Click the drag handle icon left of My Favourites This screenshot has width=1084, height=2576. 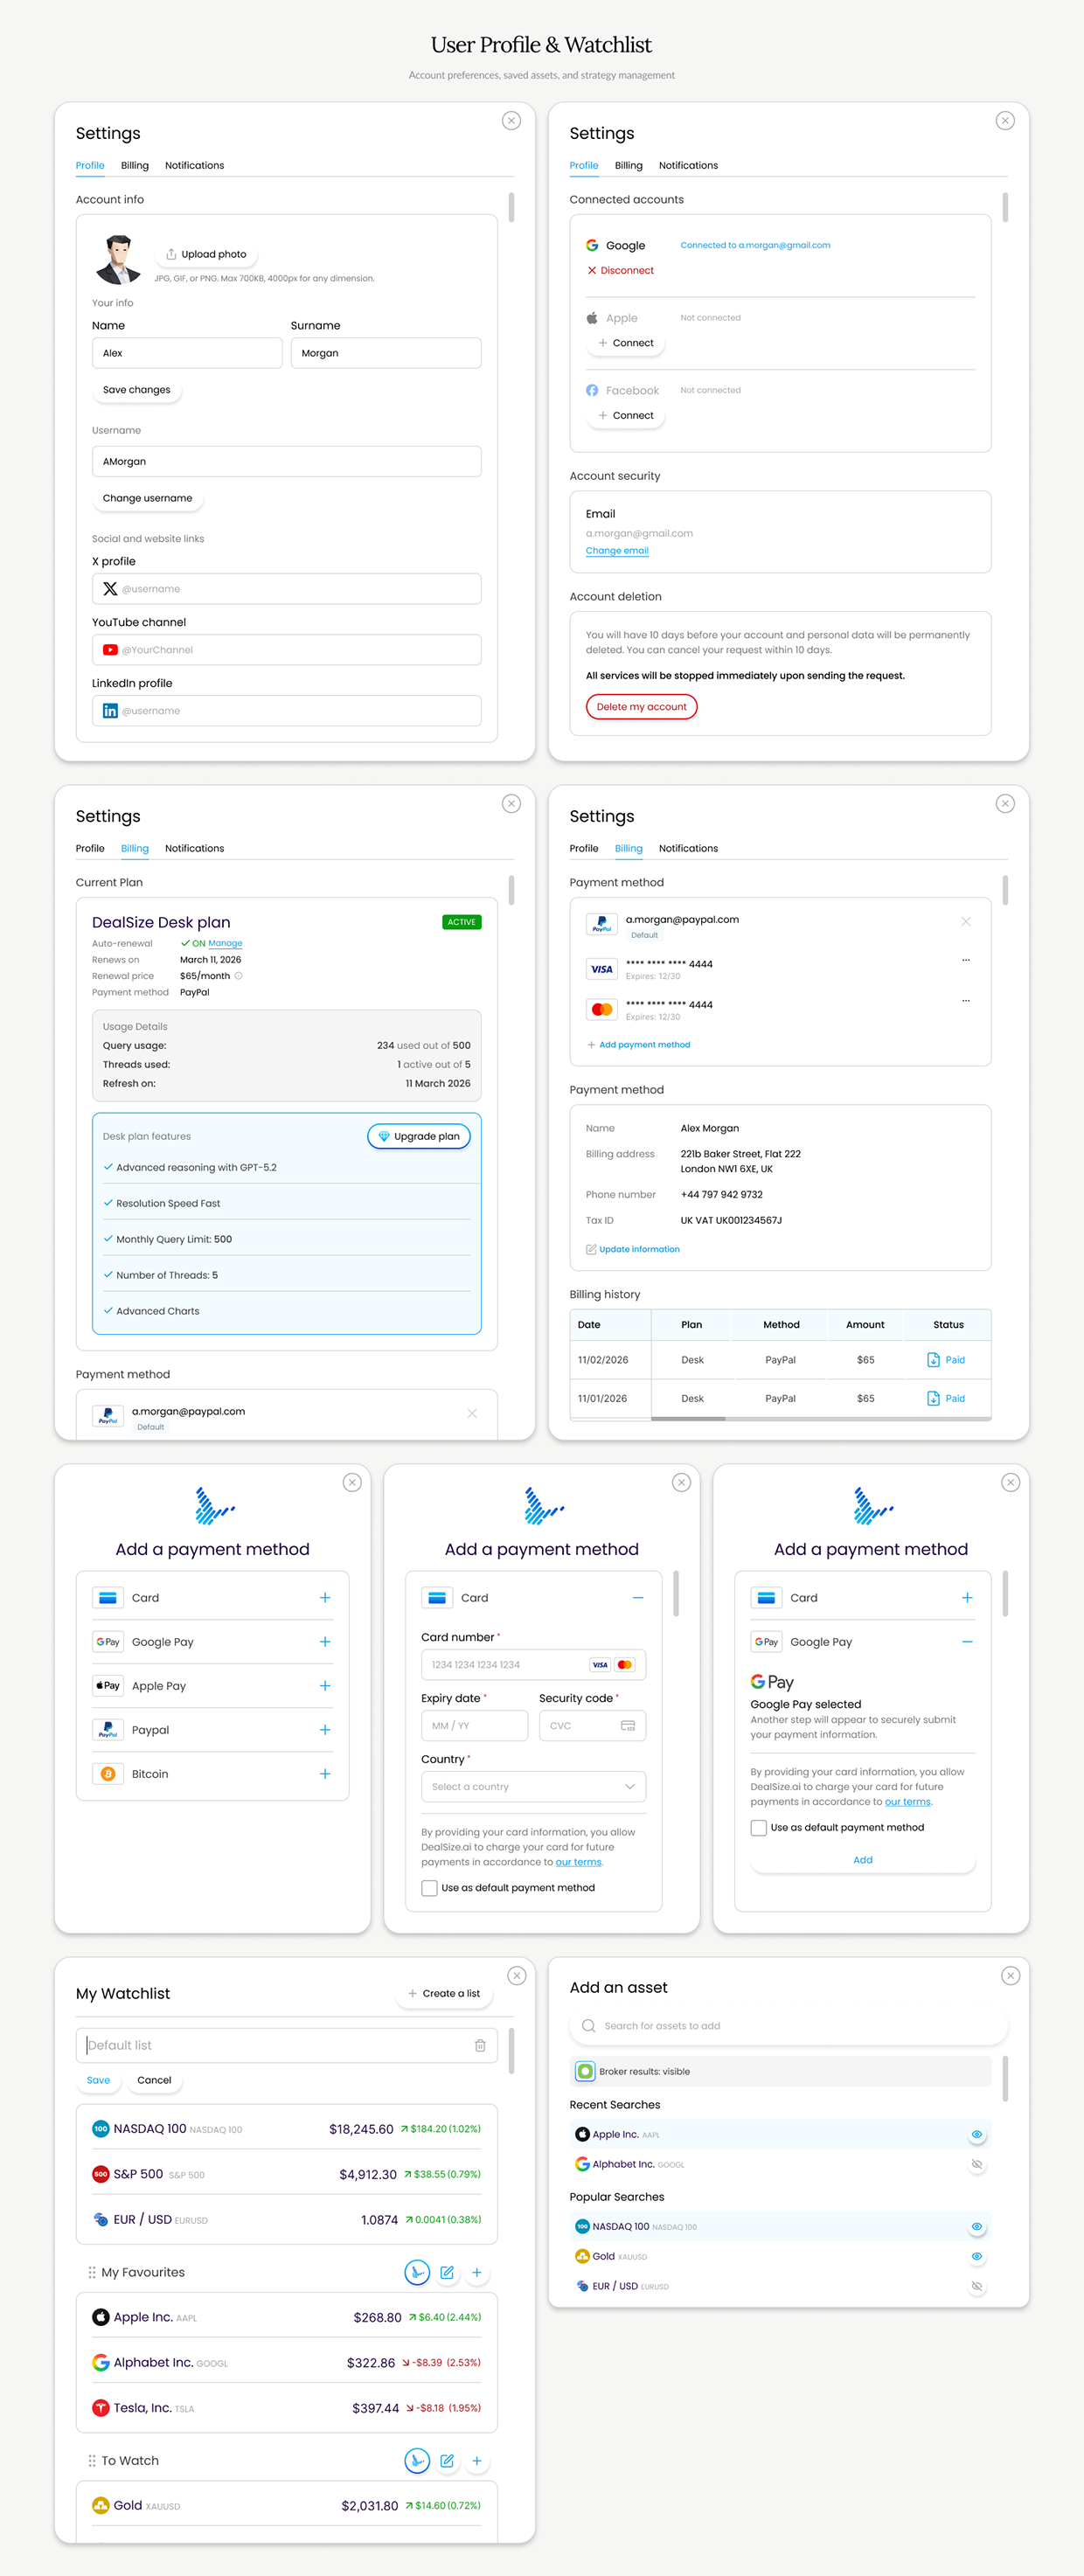pyautogui.click(x=92, y=2272)
